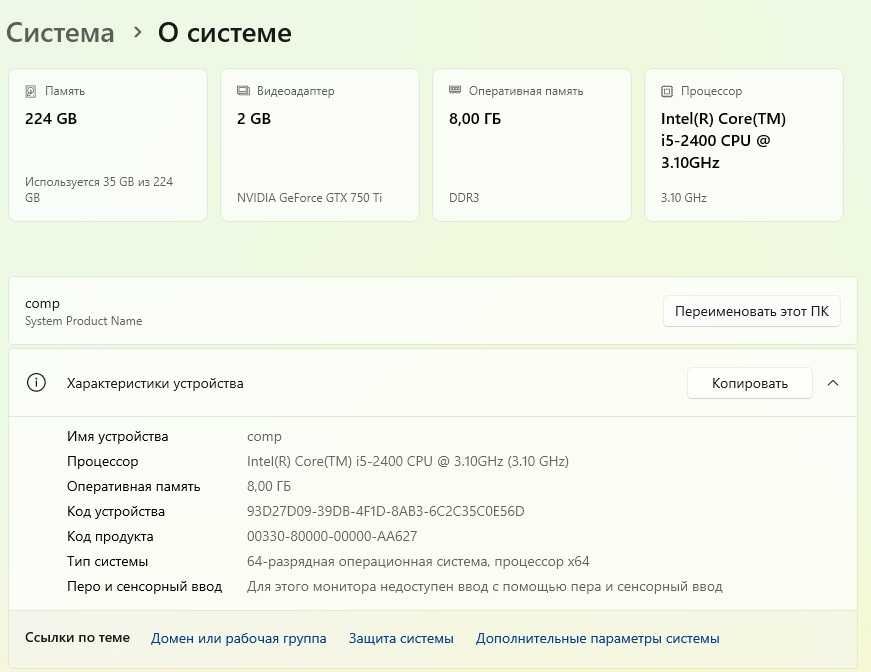871x672 pixels.
Task: Click the О системе page heading
Action: 224,33
